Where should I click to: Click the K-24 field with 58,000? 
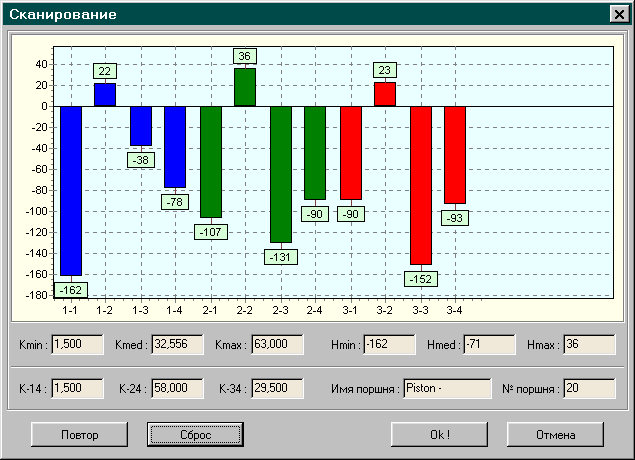177,388
